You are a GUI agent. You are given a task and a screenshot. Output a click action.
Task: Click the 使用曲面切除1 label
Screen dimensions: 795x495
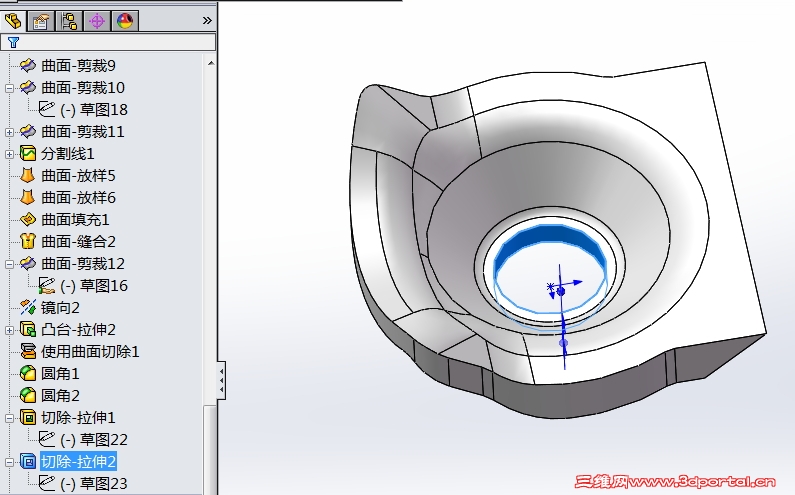coord(90,351)
